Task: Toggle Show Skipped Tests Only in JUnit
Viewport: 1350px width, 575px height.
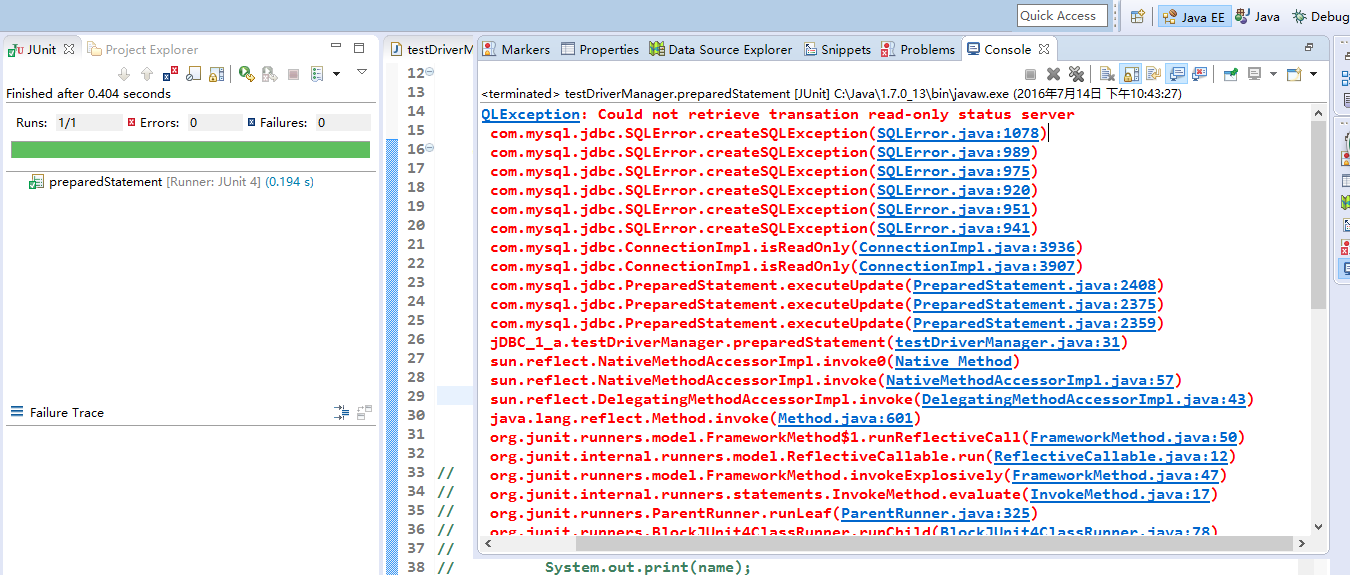Action: coord(193,73)
